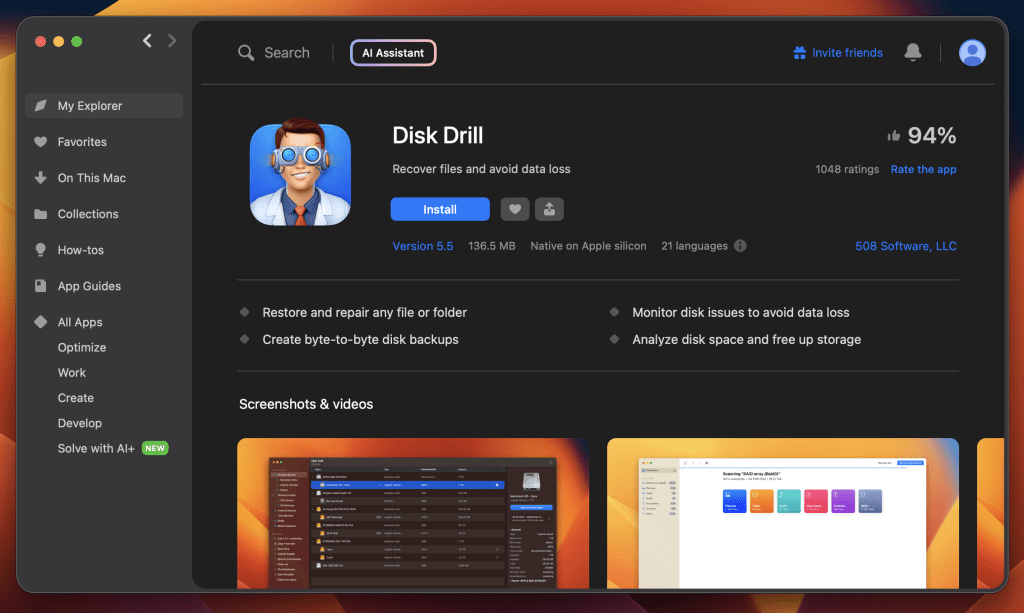1024x613 pixels.
Task: Go forward with the right chevron arrow
Action: pyautogui.click(x=172, y=40)
